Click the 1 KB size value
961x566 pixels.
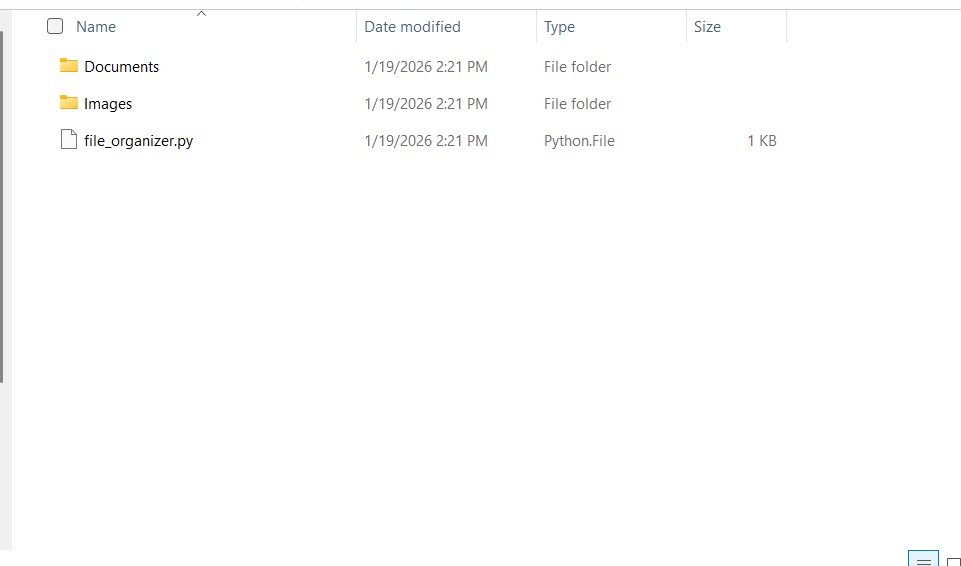pyautogui.click(x=761, y=141)
